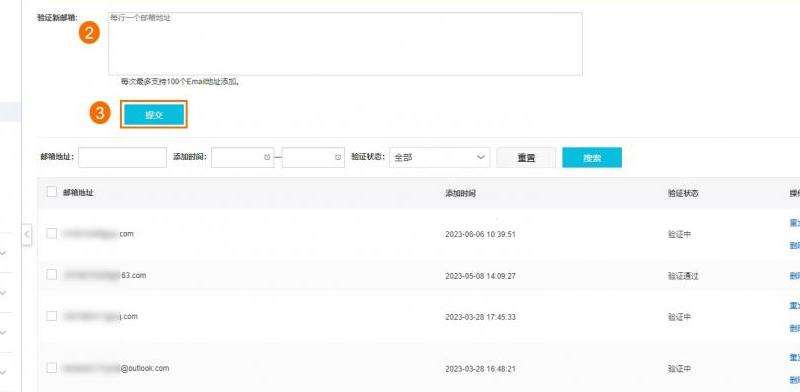Focus the 验证新邮箱 multi-line text area
Screen dimensions: 800x392
click(345, 44)
